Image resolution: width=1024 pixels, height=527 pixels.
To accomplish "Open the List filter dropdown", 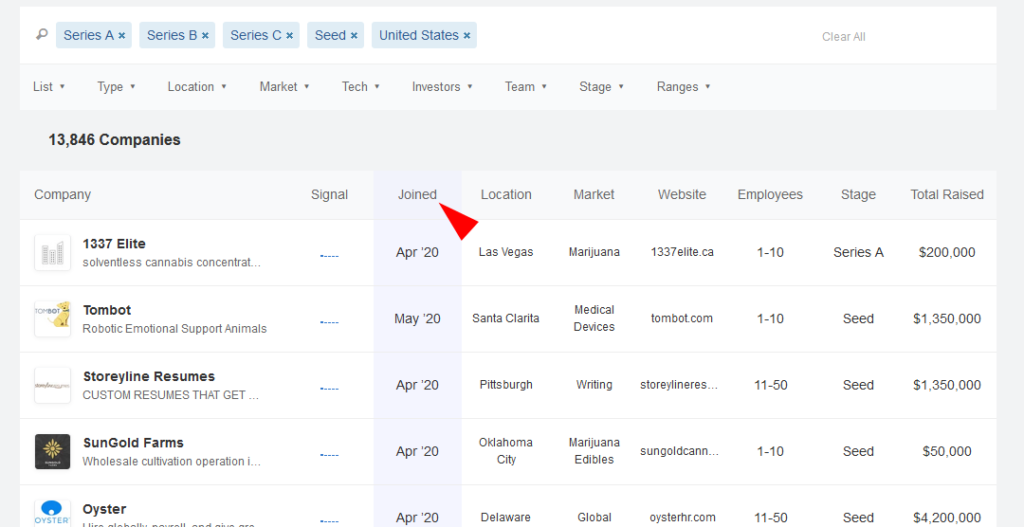I will click(49, 87).
